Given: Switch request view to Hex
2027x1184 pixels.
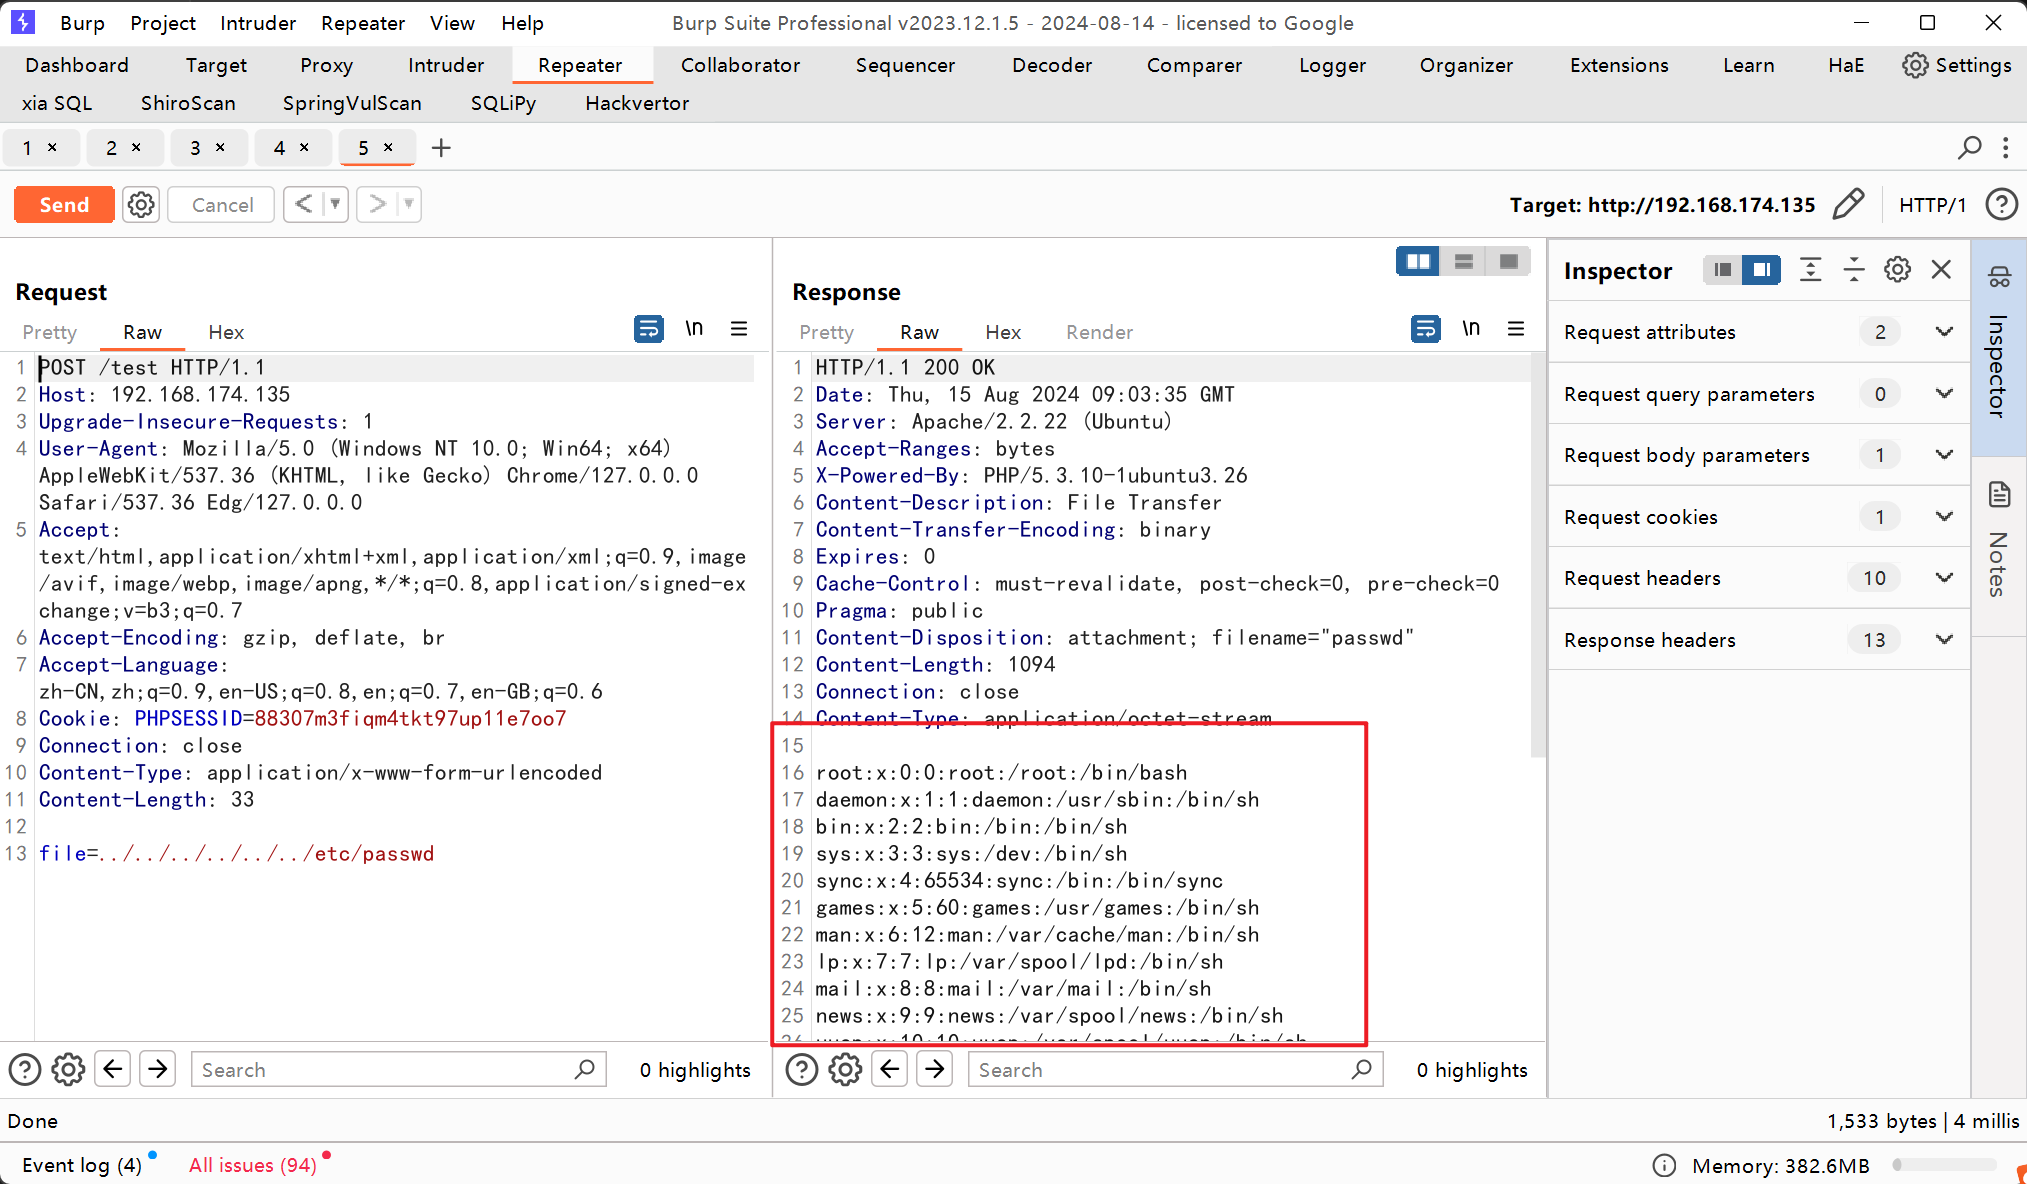Looking at the screenshot, I should click(x=226, y=332).
